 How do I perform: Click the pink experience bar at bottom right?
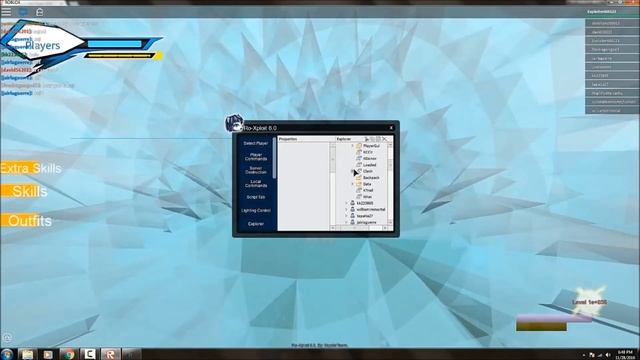pos(554,318)
